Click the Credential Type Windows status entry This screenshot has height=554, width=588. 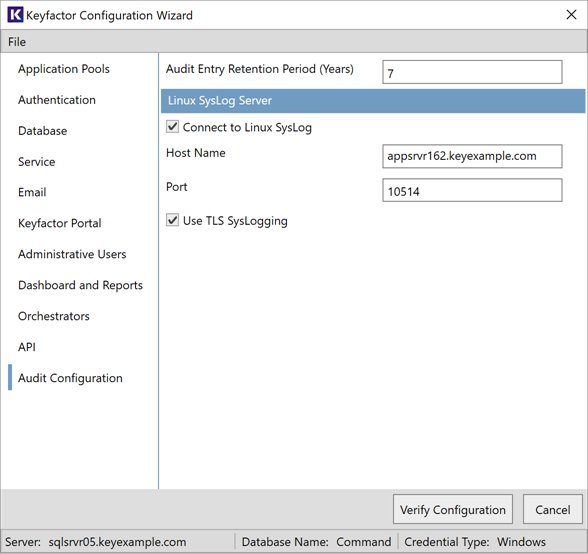pyautogui.click(x=475, y=542)
